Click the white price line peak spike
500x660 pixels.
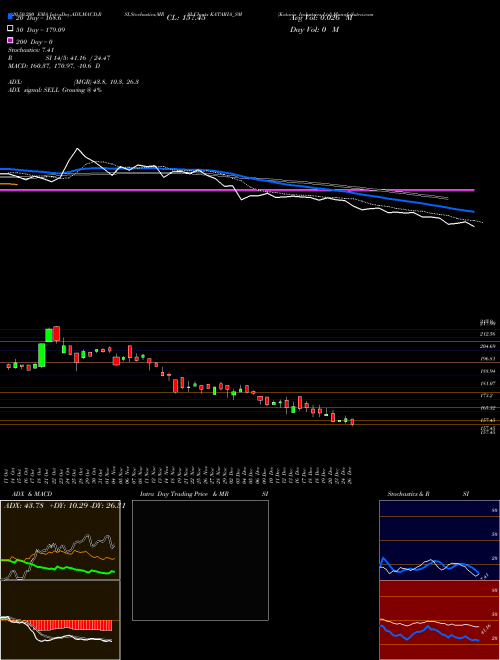[x=77, y=149]
